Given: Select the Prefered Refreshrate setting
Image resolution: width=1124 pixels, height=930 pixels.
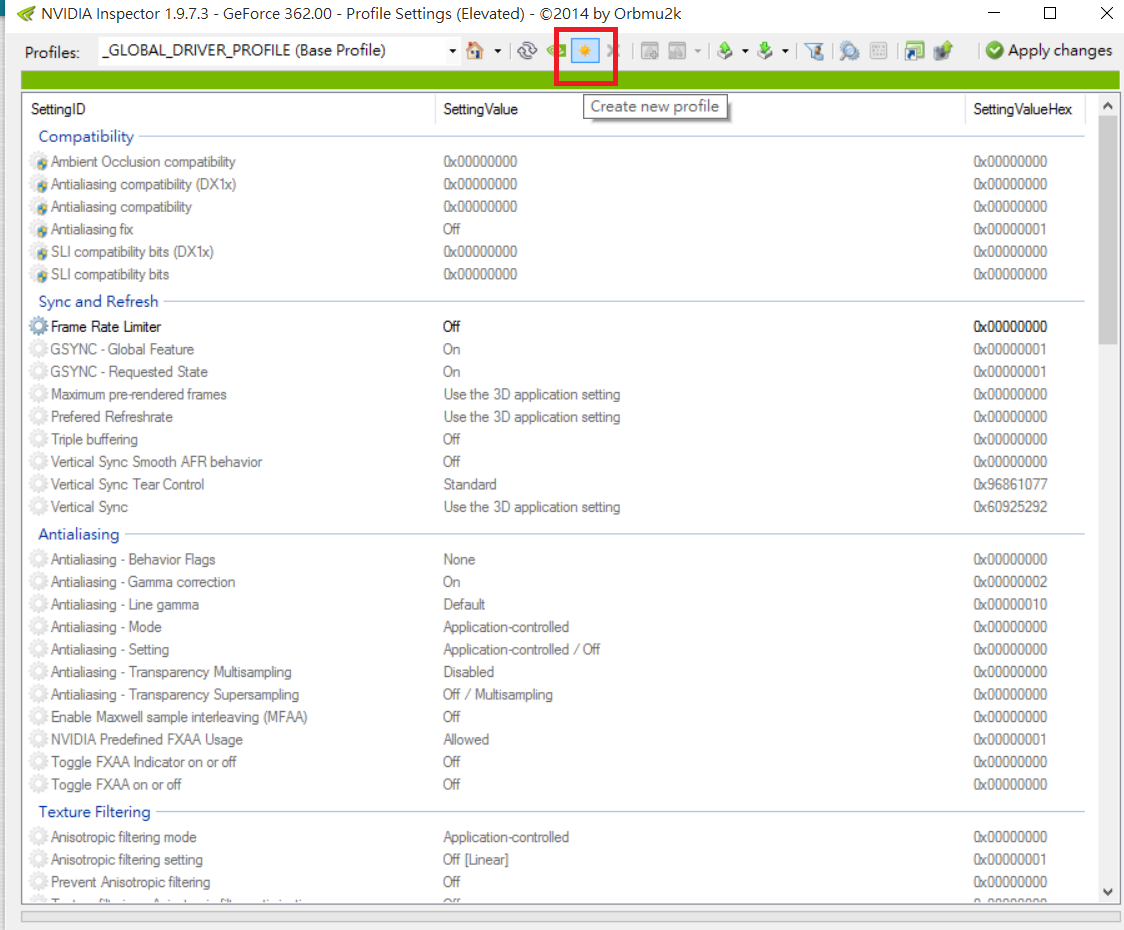Looking at the screenshot, I should [112, 417].
